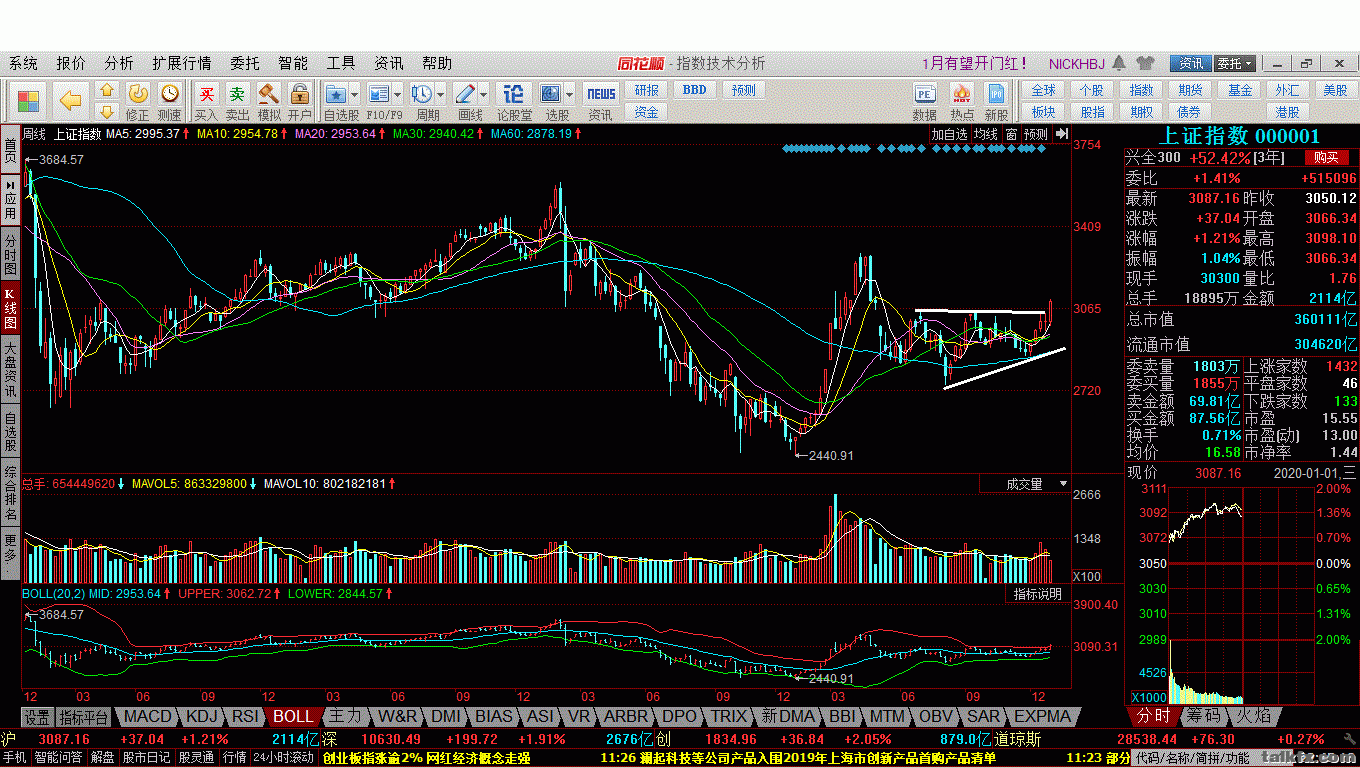Expand the 选股 dropdown arrow
The height and width of the screenshot is (768, 1360).
(x=568, y=94)
